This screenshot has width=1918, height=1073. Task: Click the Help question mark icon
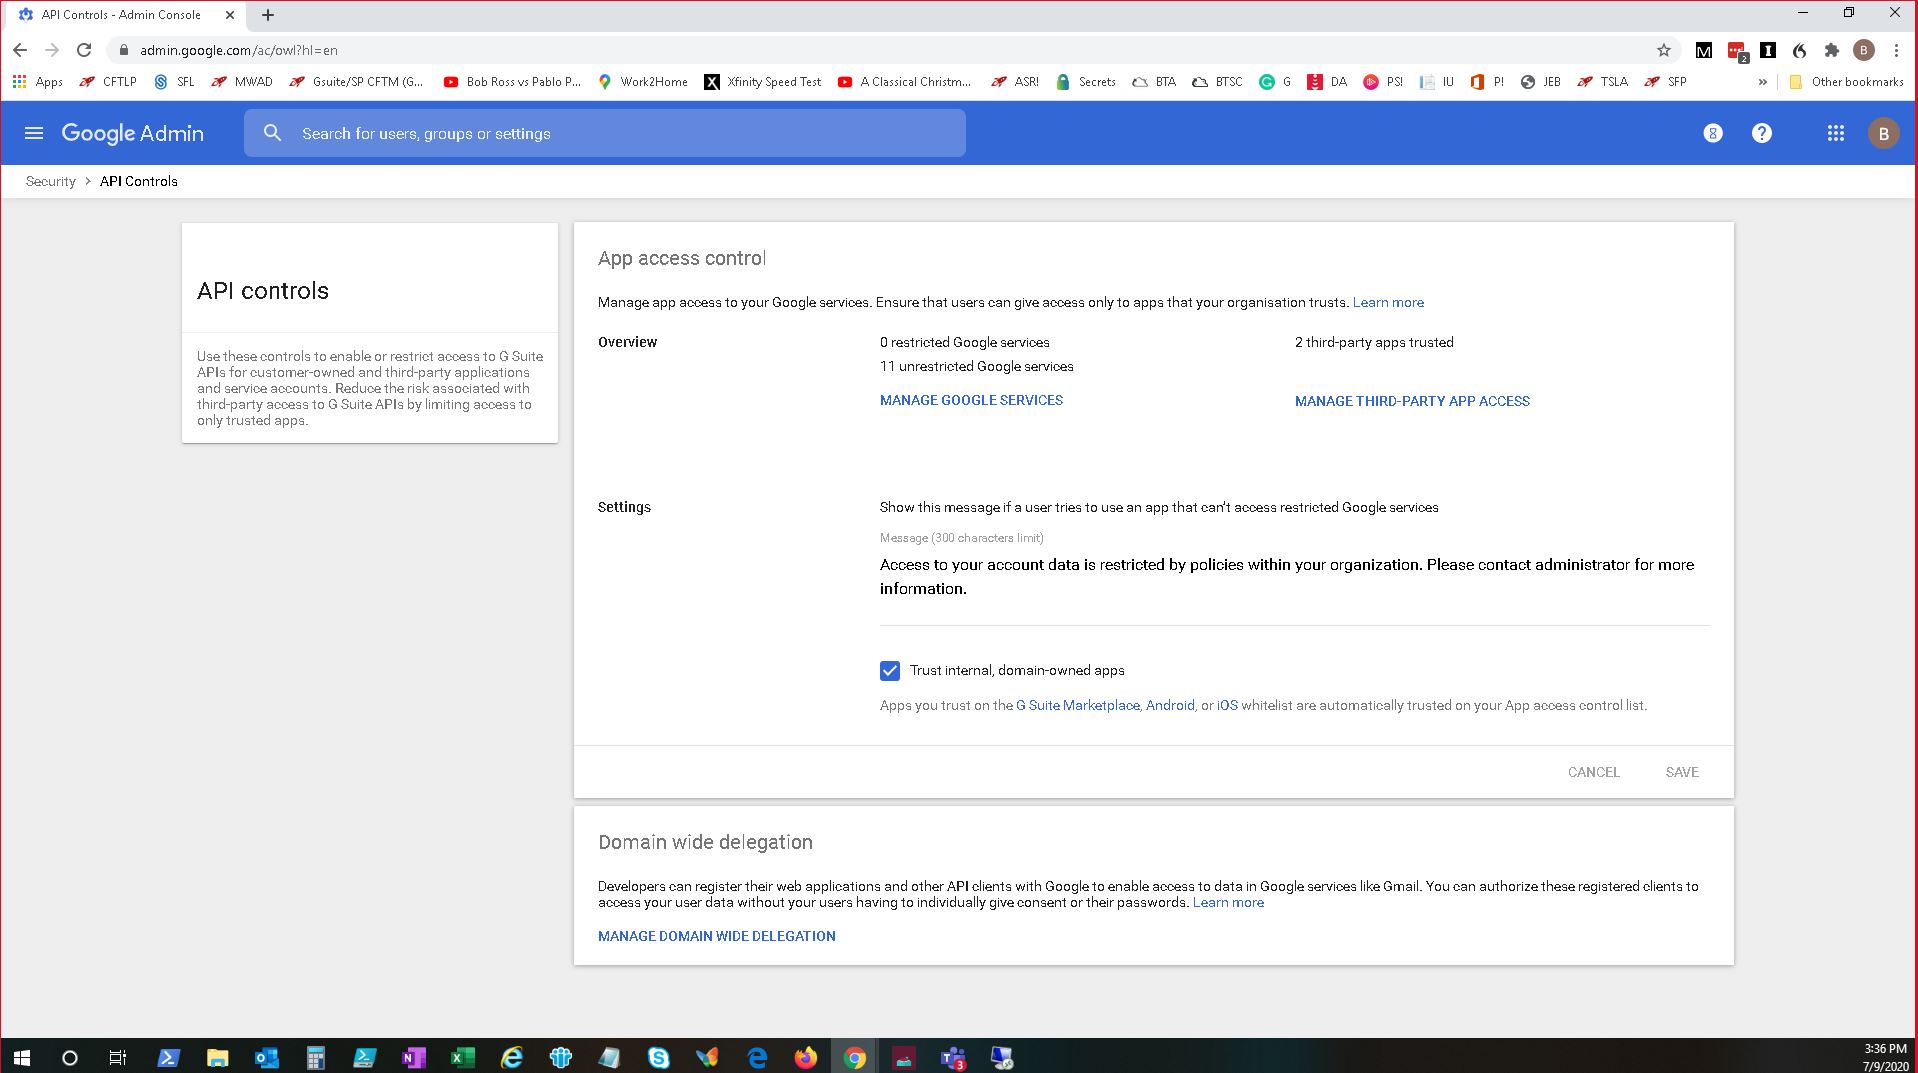click(x=1762, y=132)
